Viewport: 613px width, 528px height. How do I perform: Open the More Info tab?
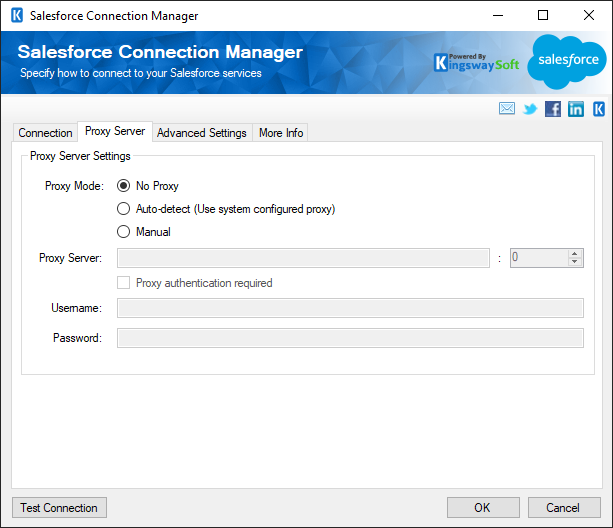[281, 133]
